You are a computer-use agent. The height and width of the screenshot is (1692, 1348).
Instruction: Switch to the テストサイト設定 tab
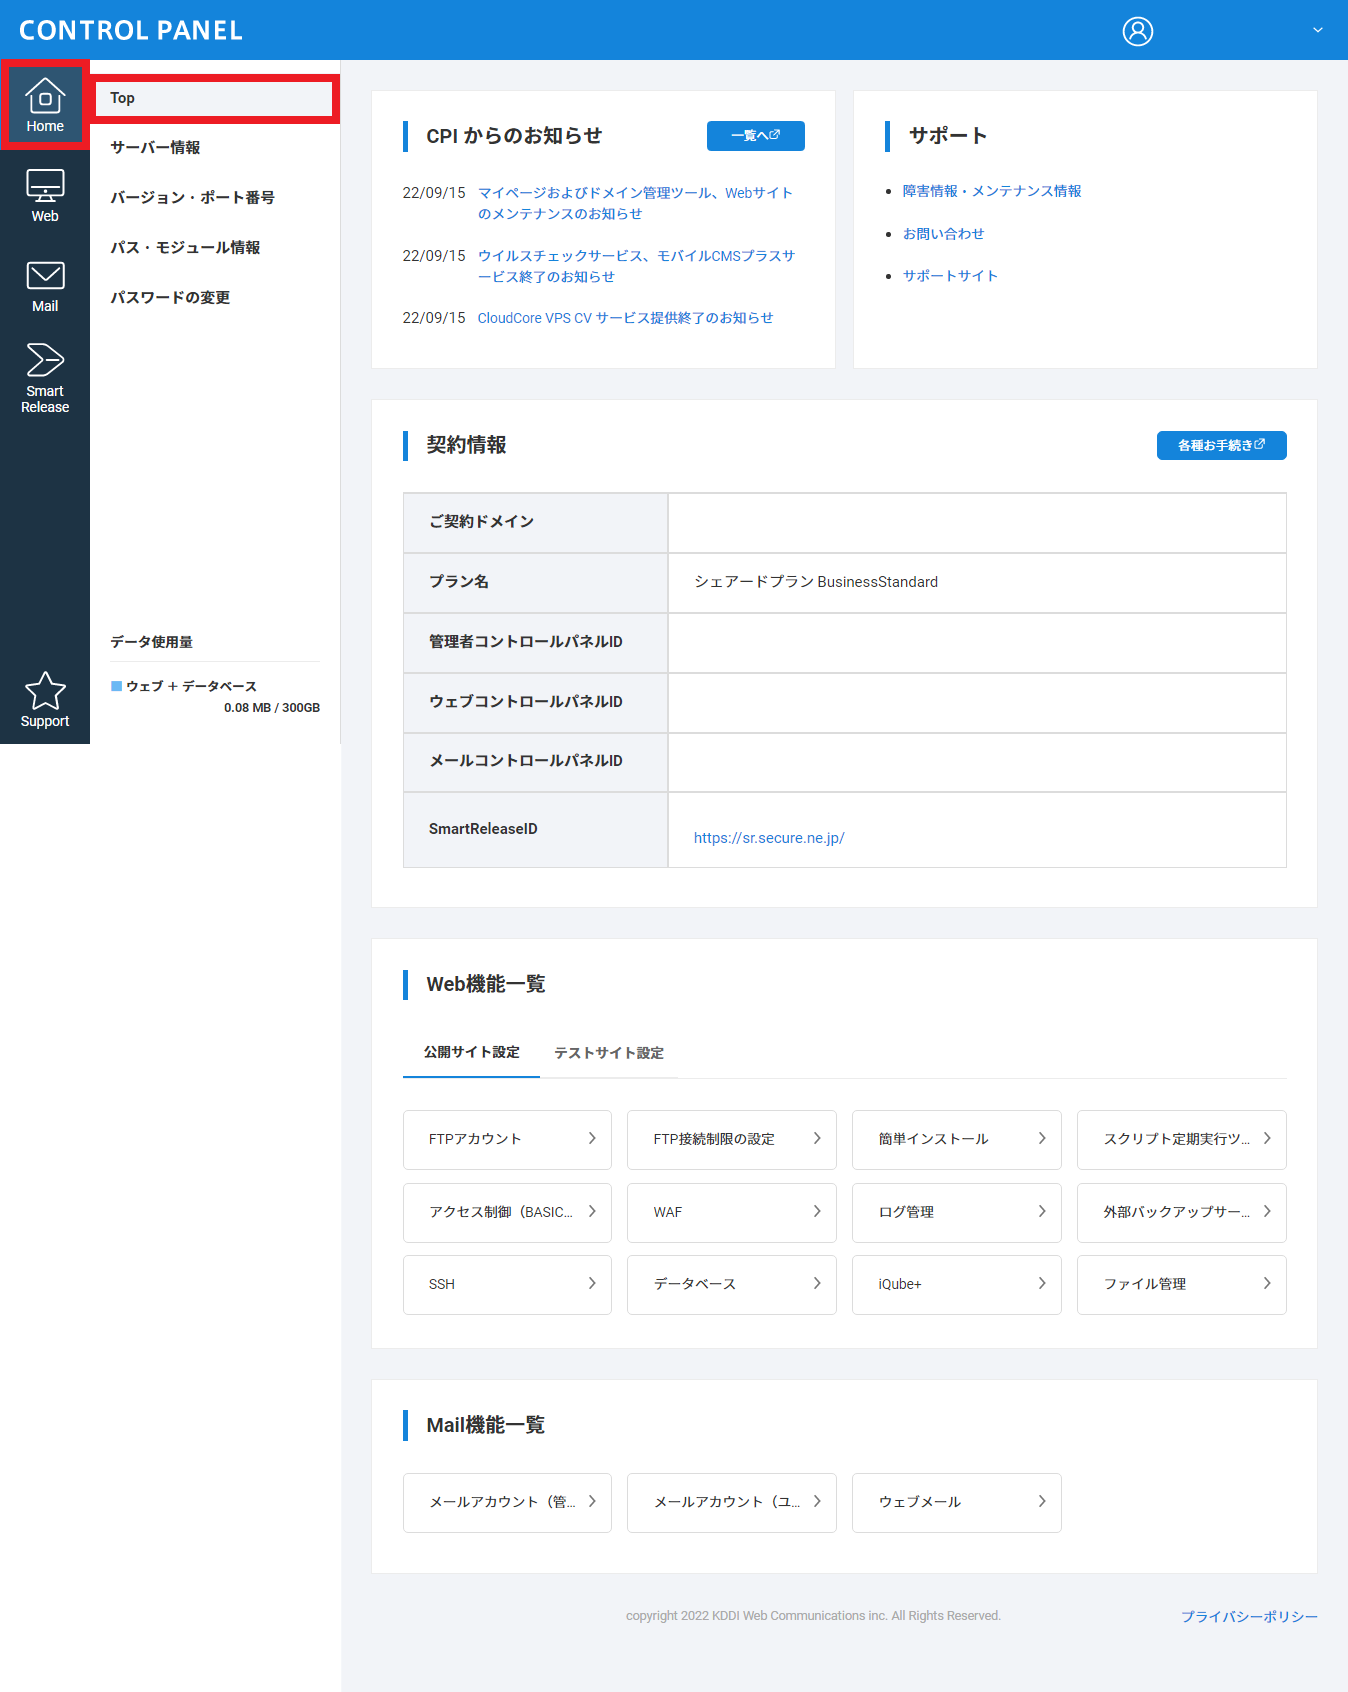point(608,1053)
